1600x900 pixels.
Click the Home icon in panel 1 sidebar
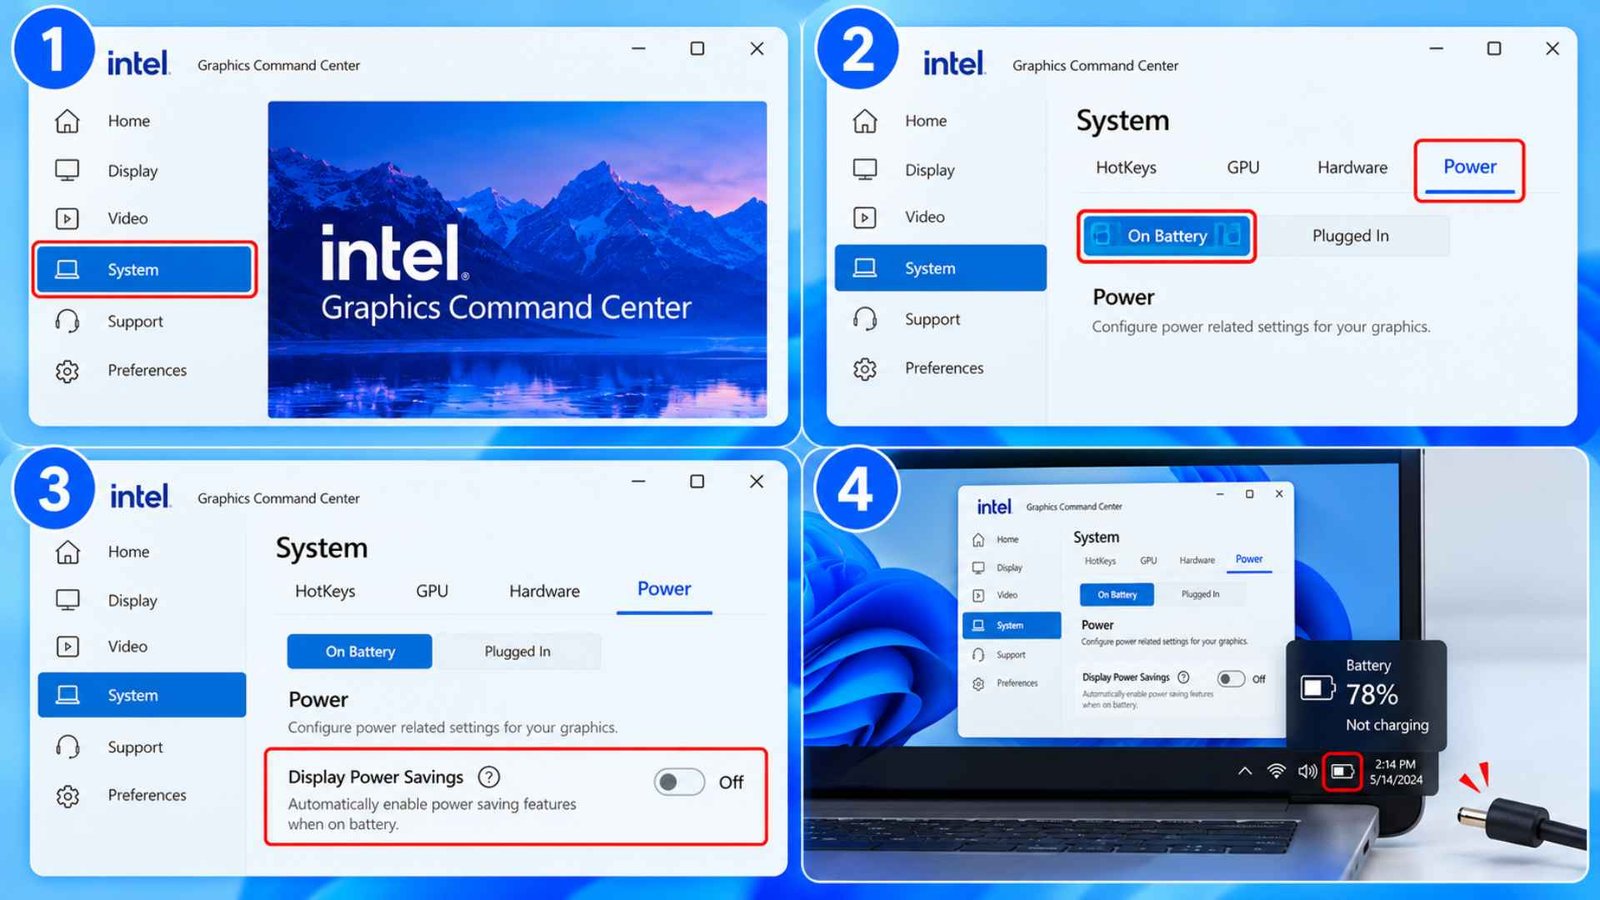tap(67, 121)
